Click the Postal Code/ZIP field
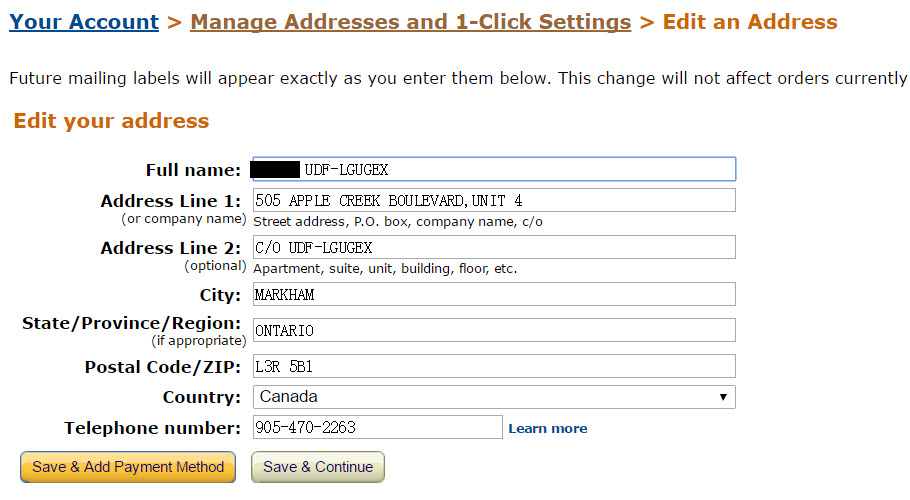This screenshot has width=910, height=500. tap(494, 366)
